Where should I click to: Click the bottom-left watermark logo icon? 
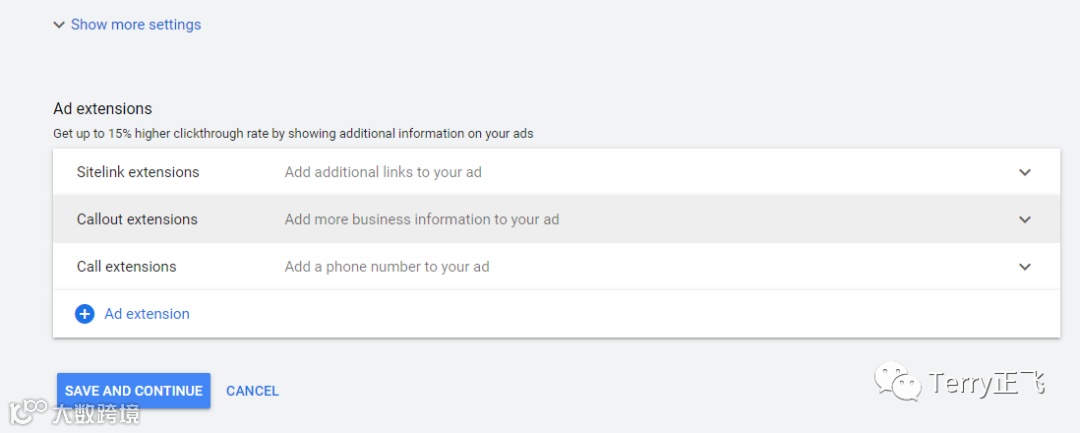pyautogui.click(x=28, y=411)
